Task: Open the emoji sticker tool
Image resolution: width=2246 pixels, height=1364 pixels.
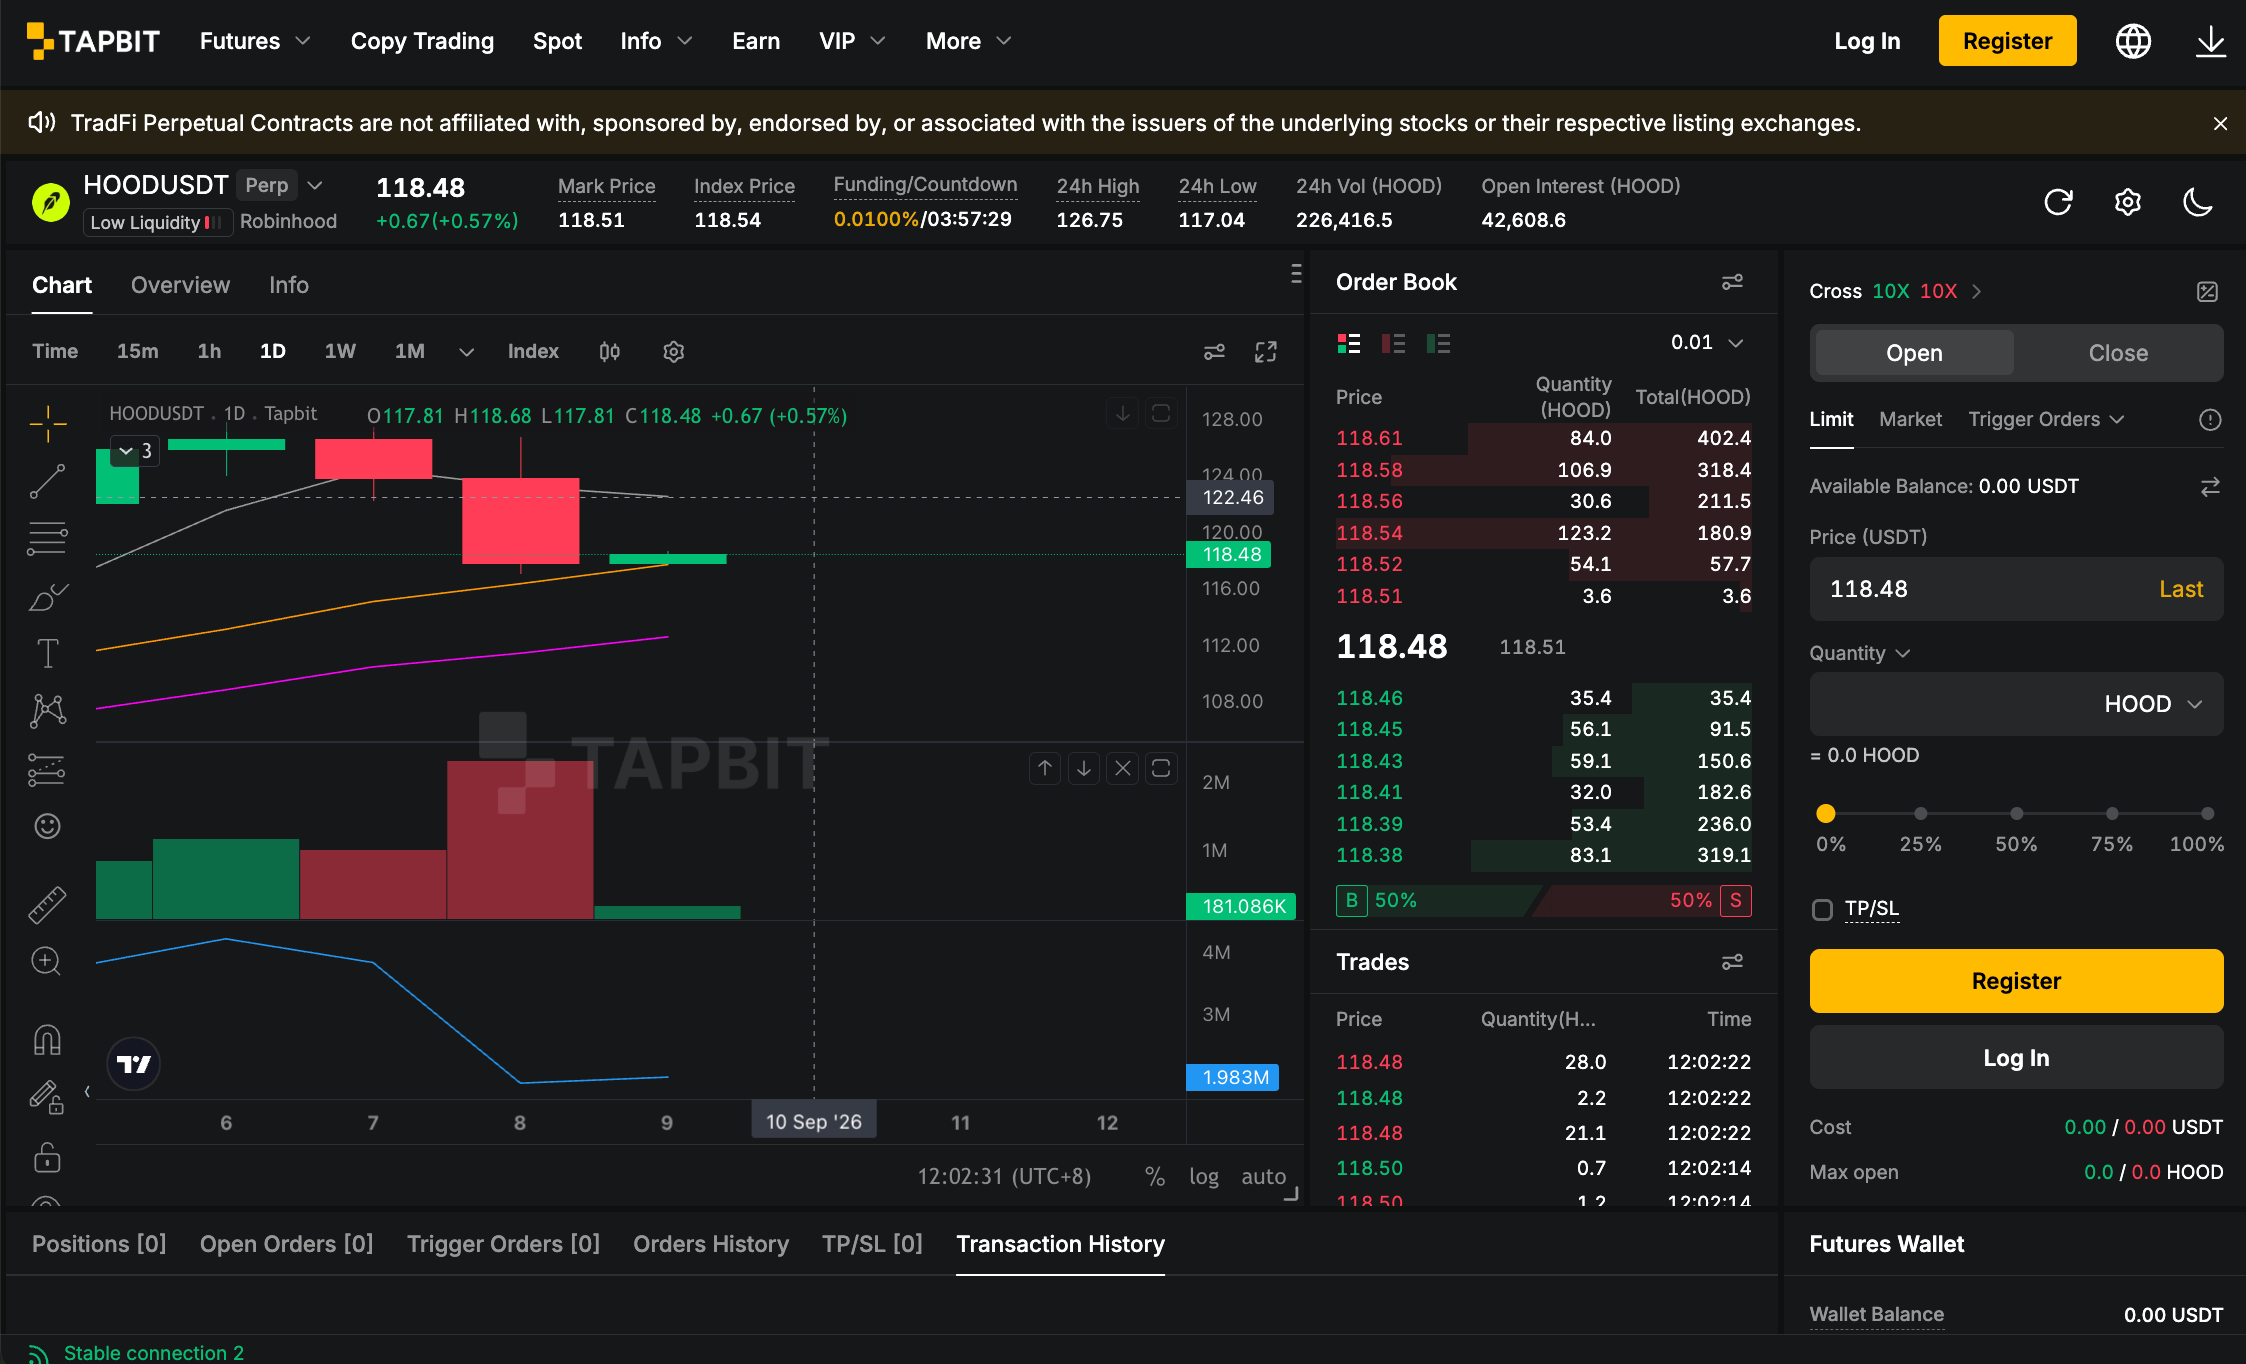Action: pos(47,826)
